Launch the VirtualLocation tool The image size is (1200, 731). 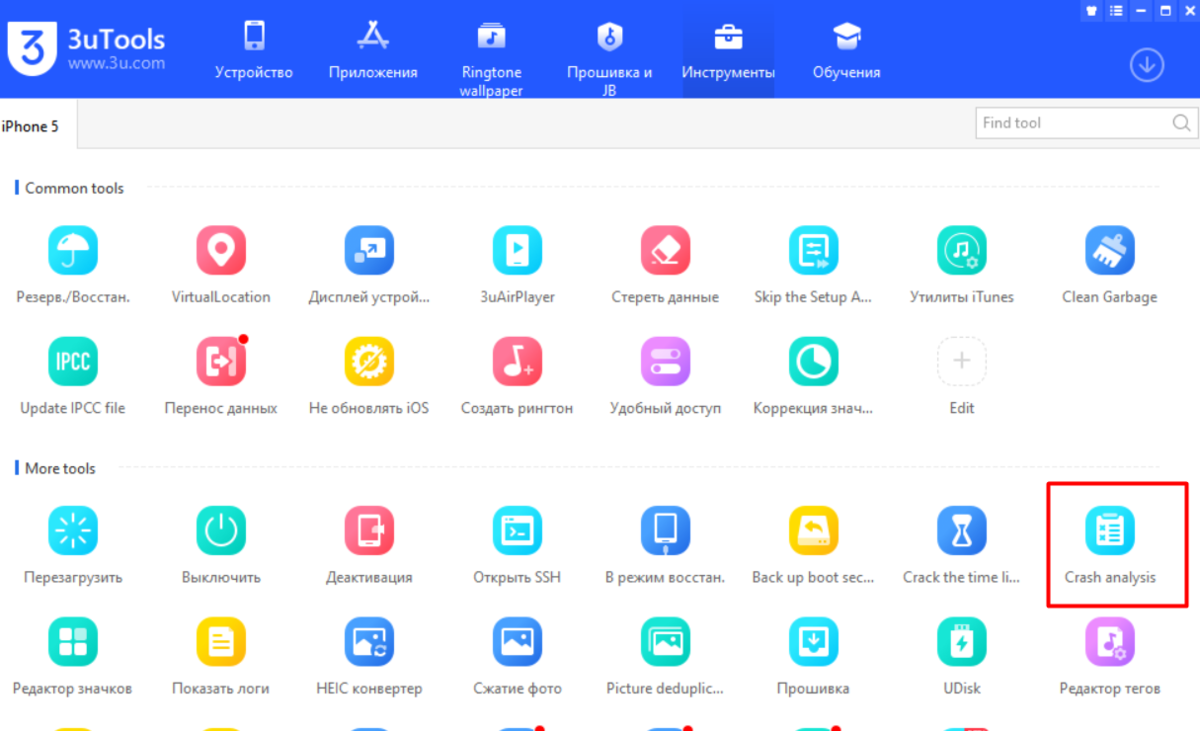pos(221,251)
